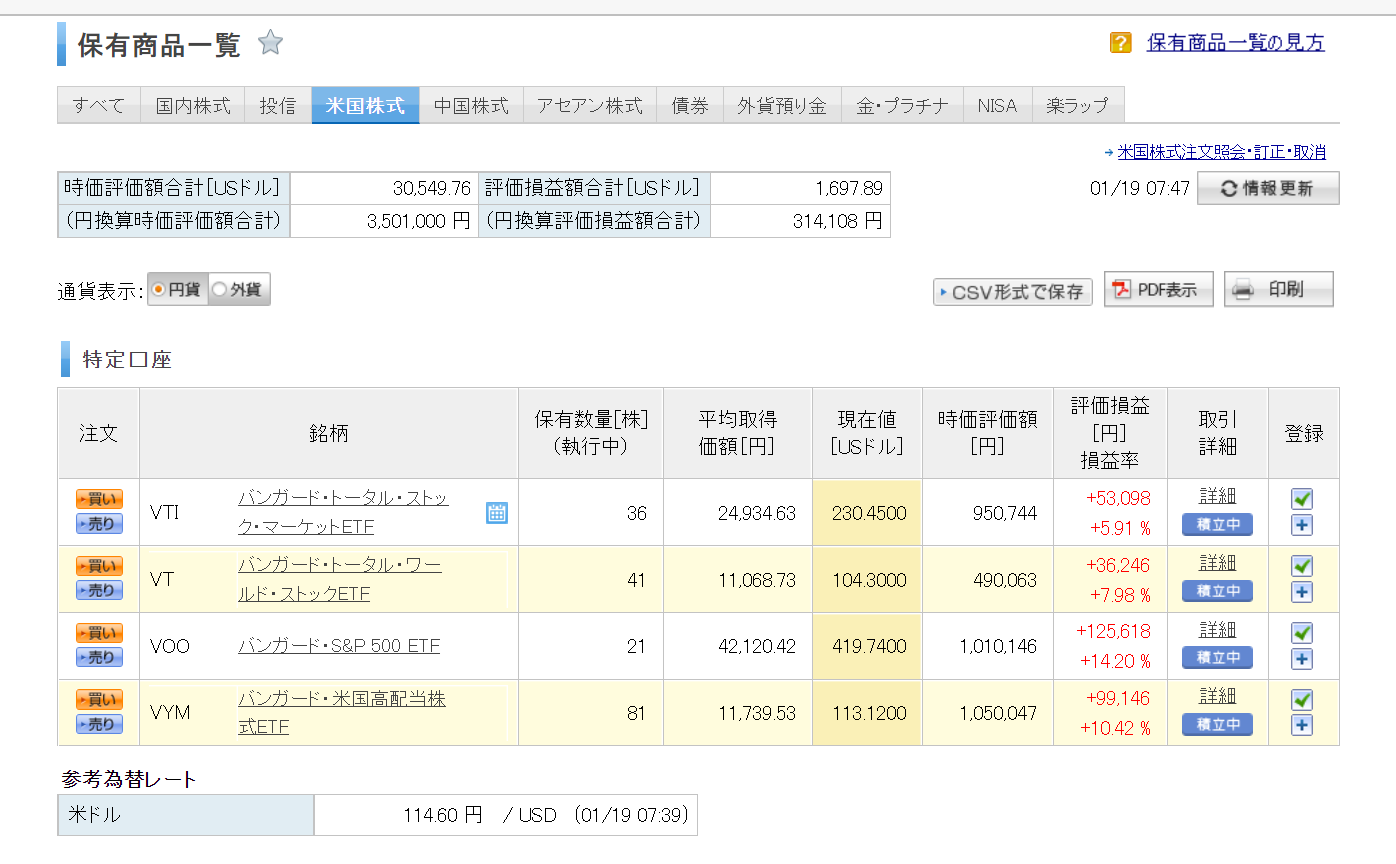Click the PDF表示 button
This screenshot has width=1396, height=864.
click(1159, 290)
